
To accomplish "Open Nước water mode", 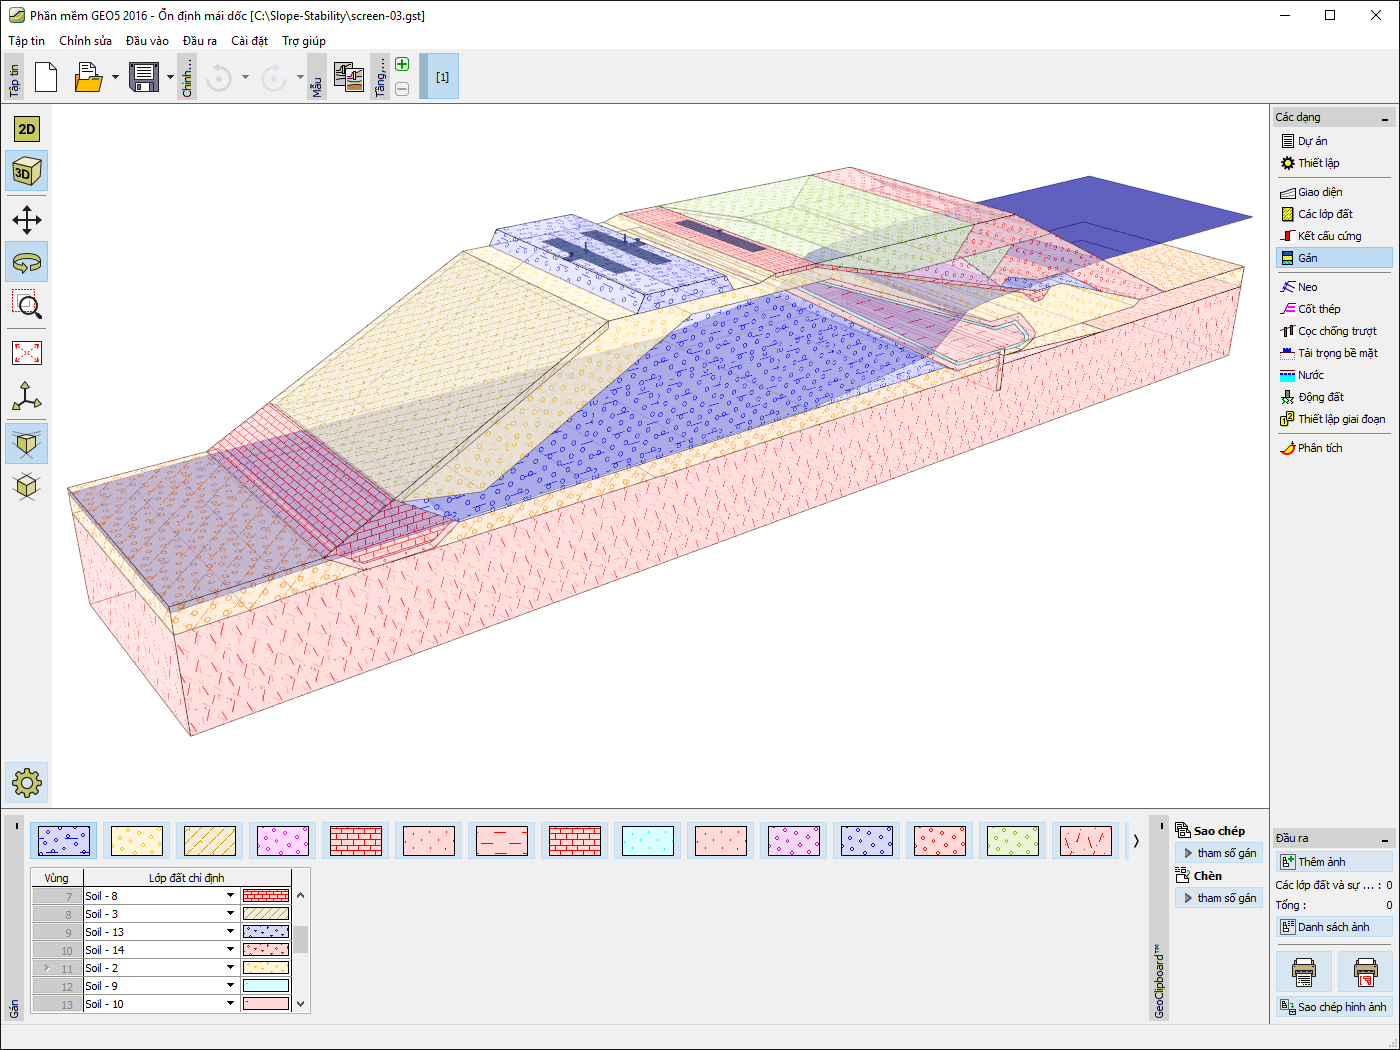I will (x=1334, y=375).
